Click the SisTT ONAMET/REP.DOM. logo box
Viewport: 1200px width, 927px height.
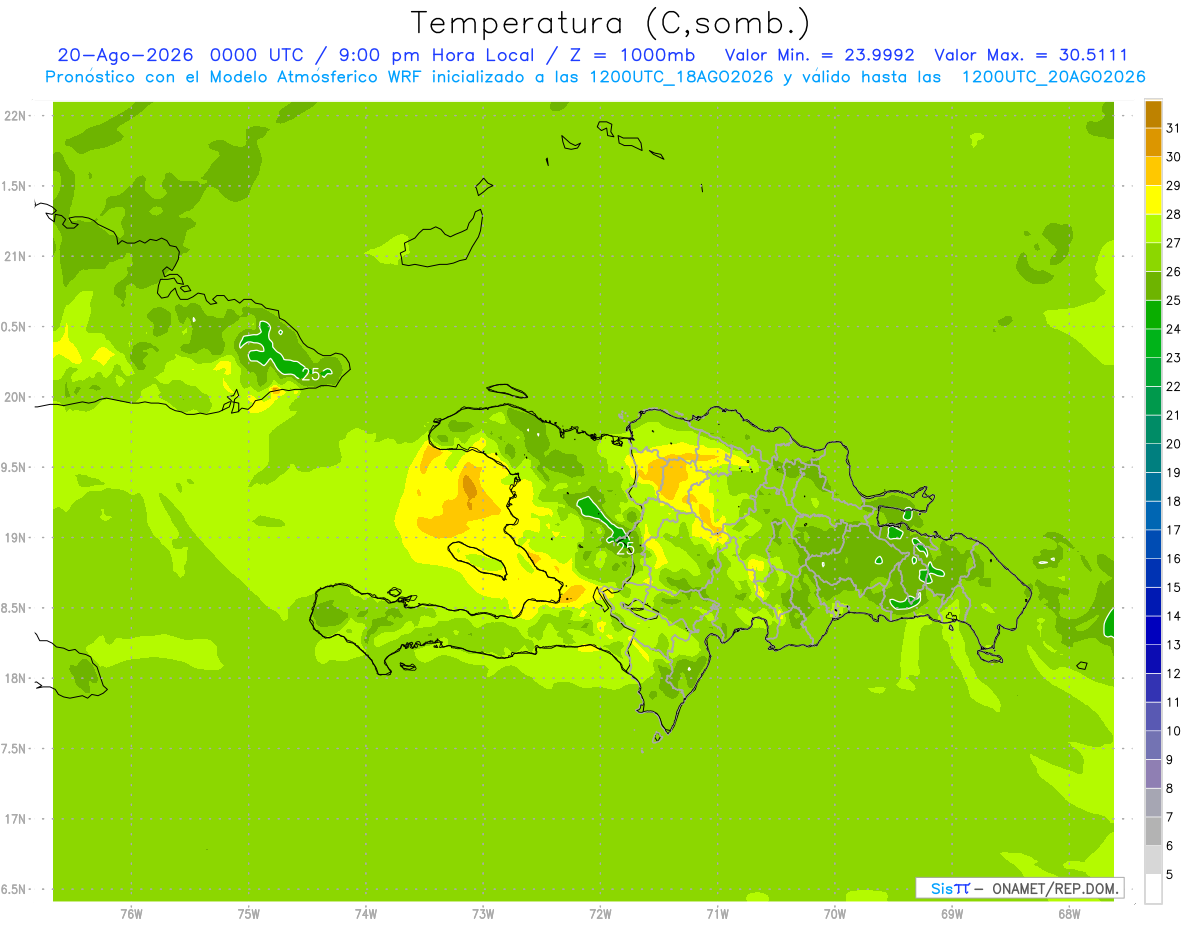1019,888
